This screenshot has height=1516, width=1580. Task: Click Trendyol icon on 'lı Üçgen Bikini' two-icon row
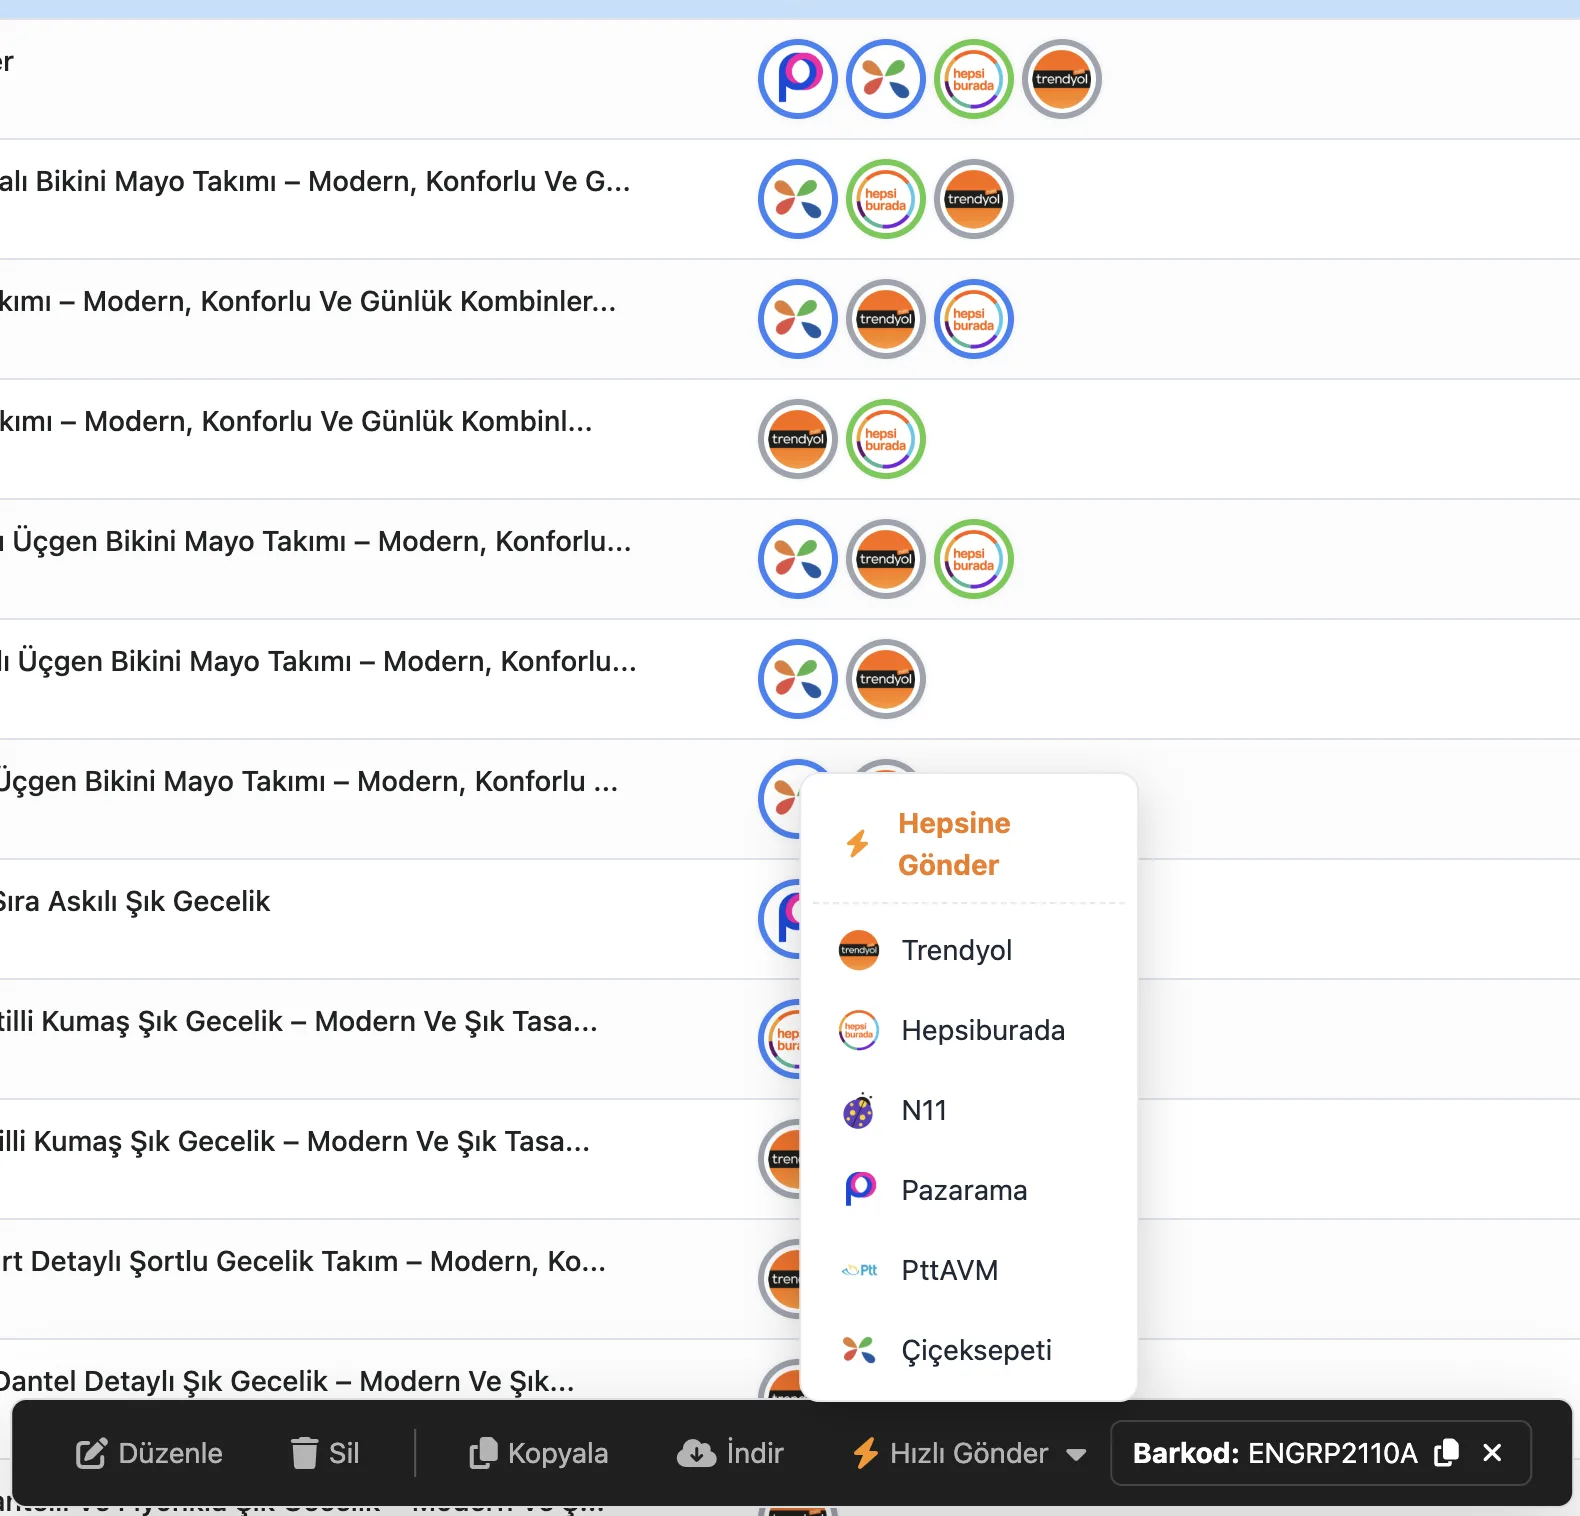(886, 679)
